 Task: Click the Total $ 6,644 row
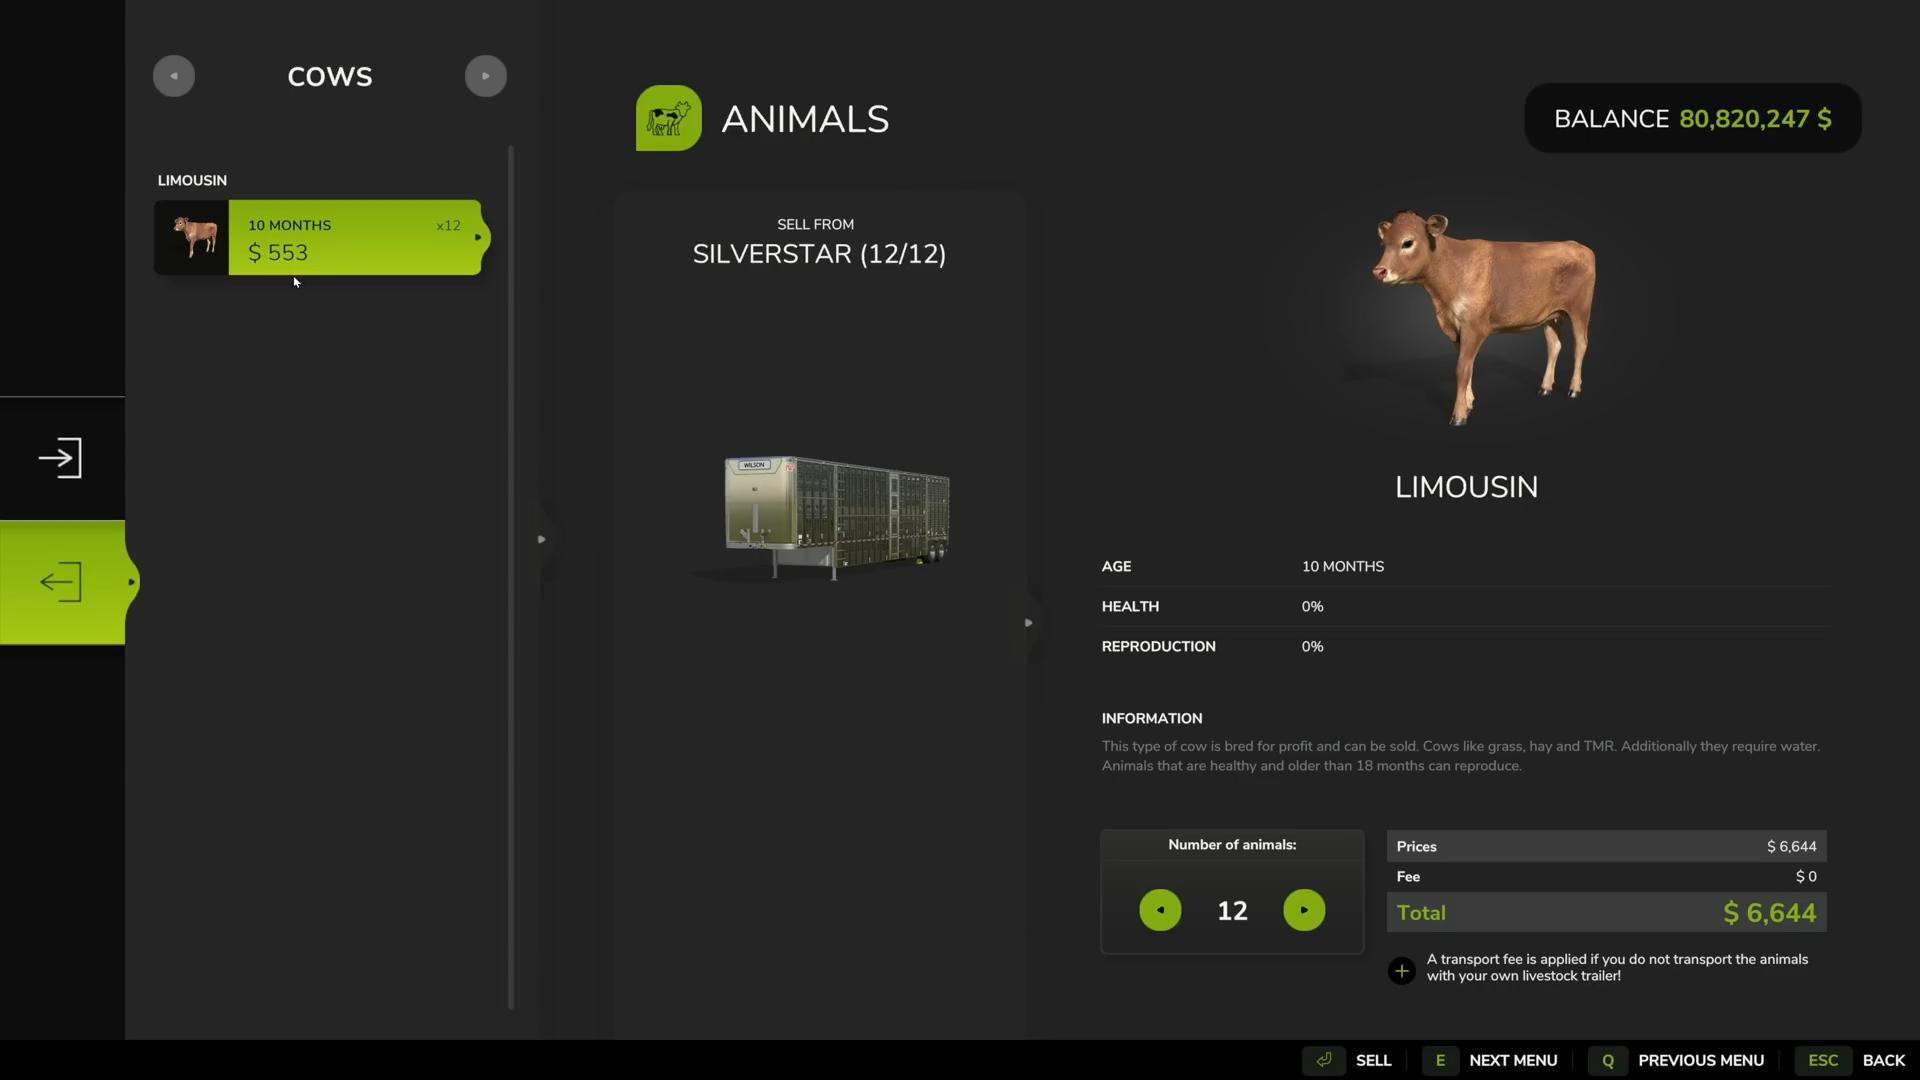[x=1607, y=913]
